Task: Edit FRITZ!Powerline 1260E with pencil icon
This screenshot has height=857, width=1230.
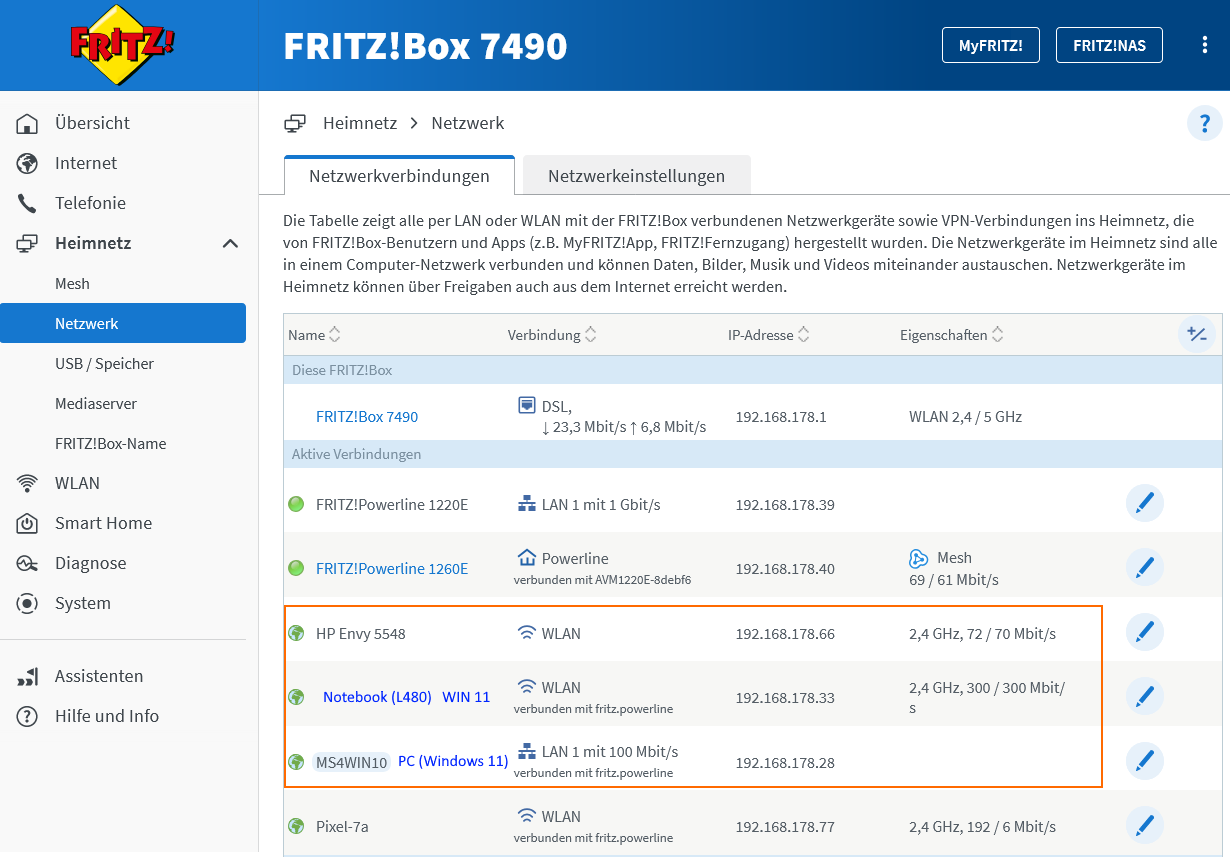Action: coord(1145,568)
